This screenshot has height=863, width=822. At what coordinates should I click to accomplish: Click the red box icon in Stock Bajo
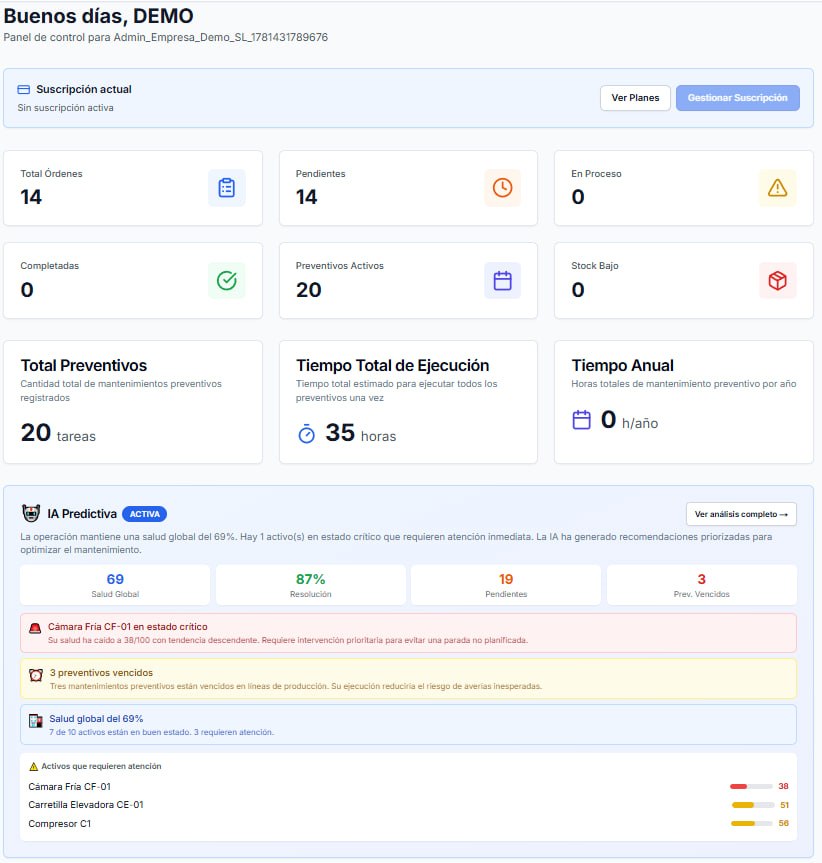pyautogui.click(x=777, y=281)
